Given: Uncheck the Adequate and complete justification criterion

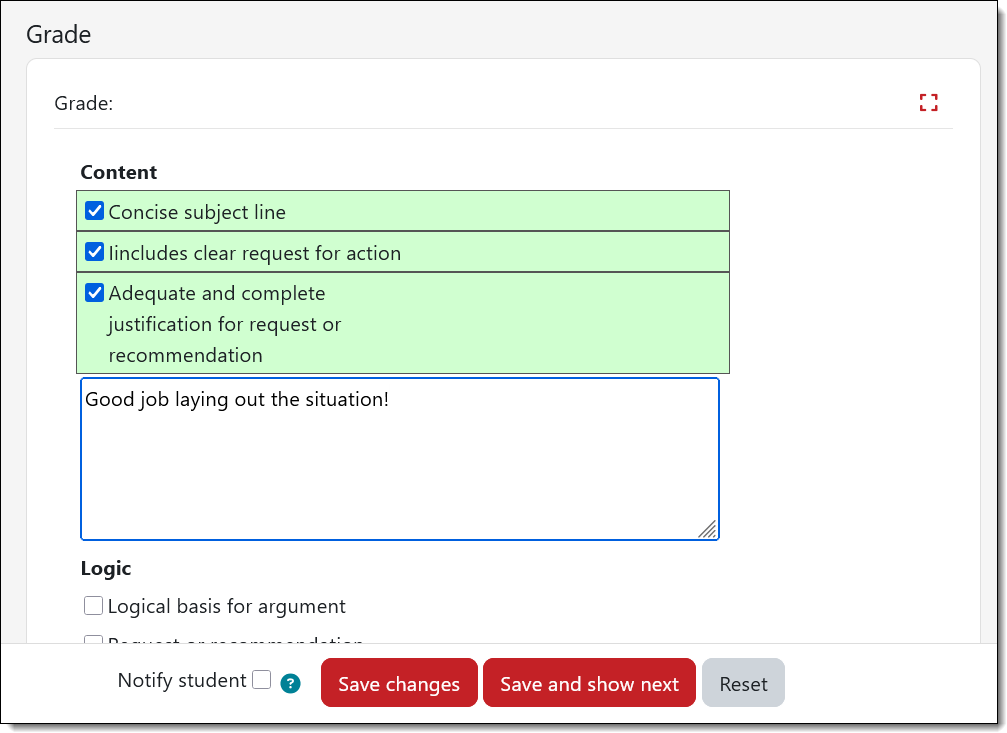Looking at the screenshot, I should coord(95,293).
